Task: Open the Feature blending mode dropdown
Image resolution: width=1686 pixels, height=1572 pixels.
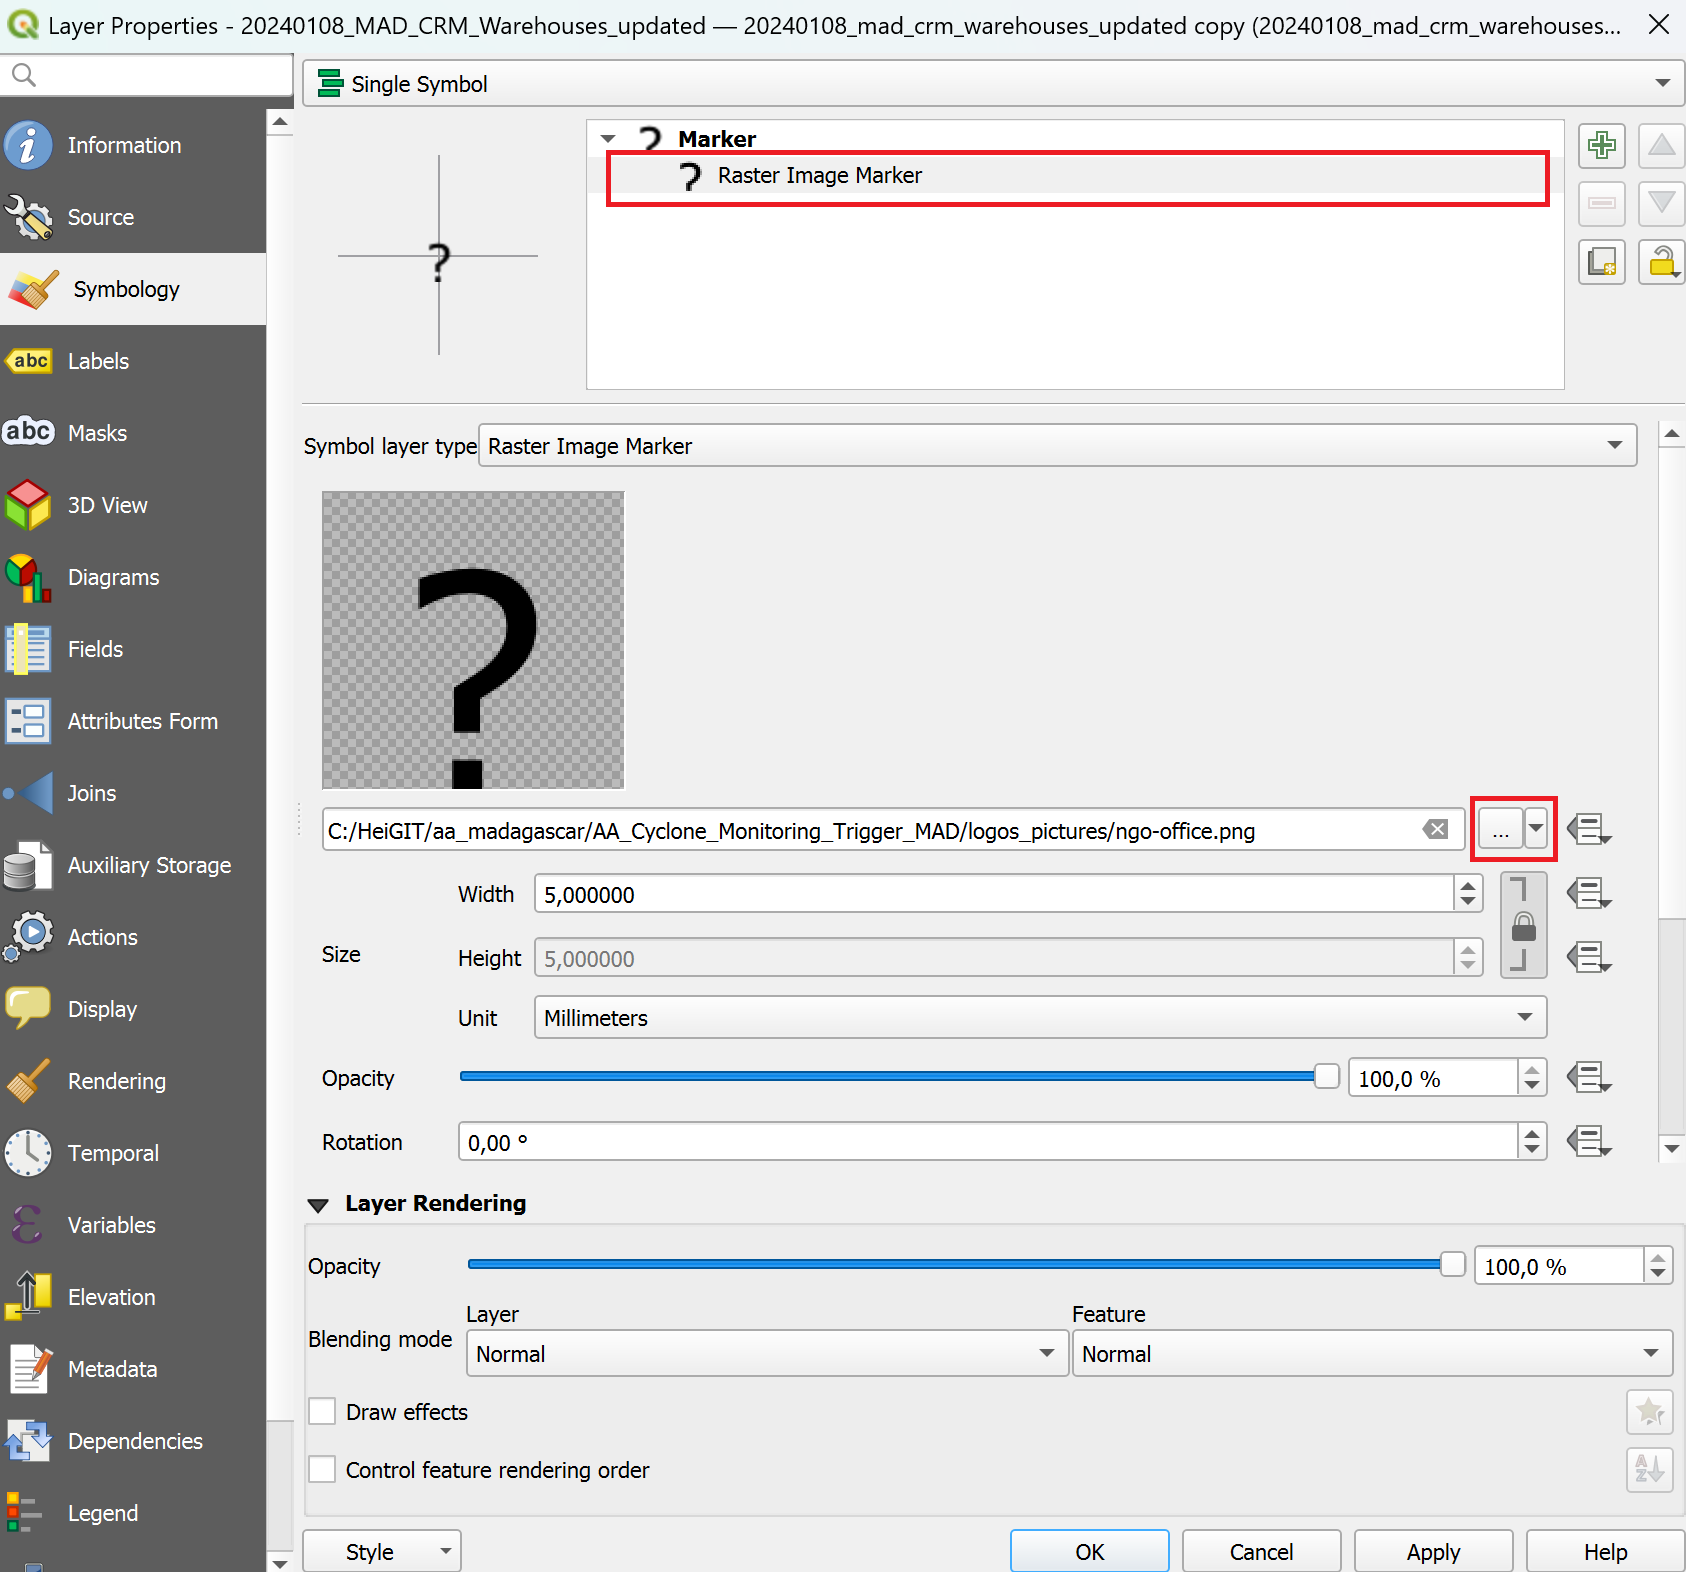Action: click(x=1372, y=1354)
